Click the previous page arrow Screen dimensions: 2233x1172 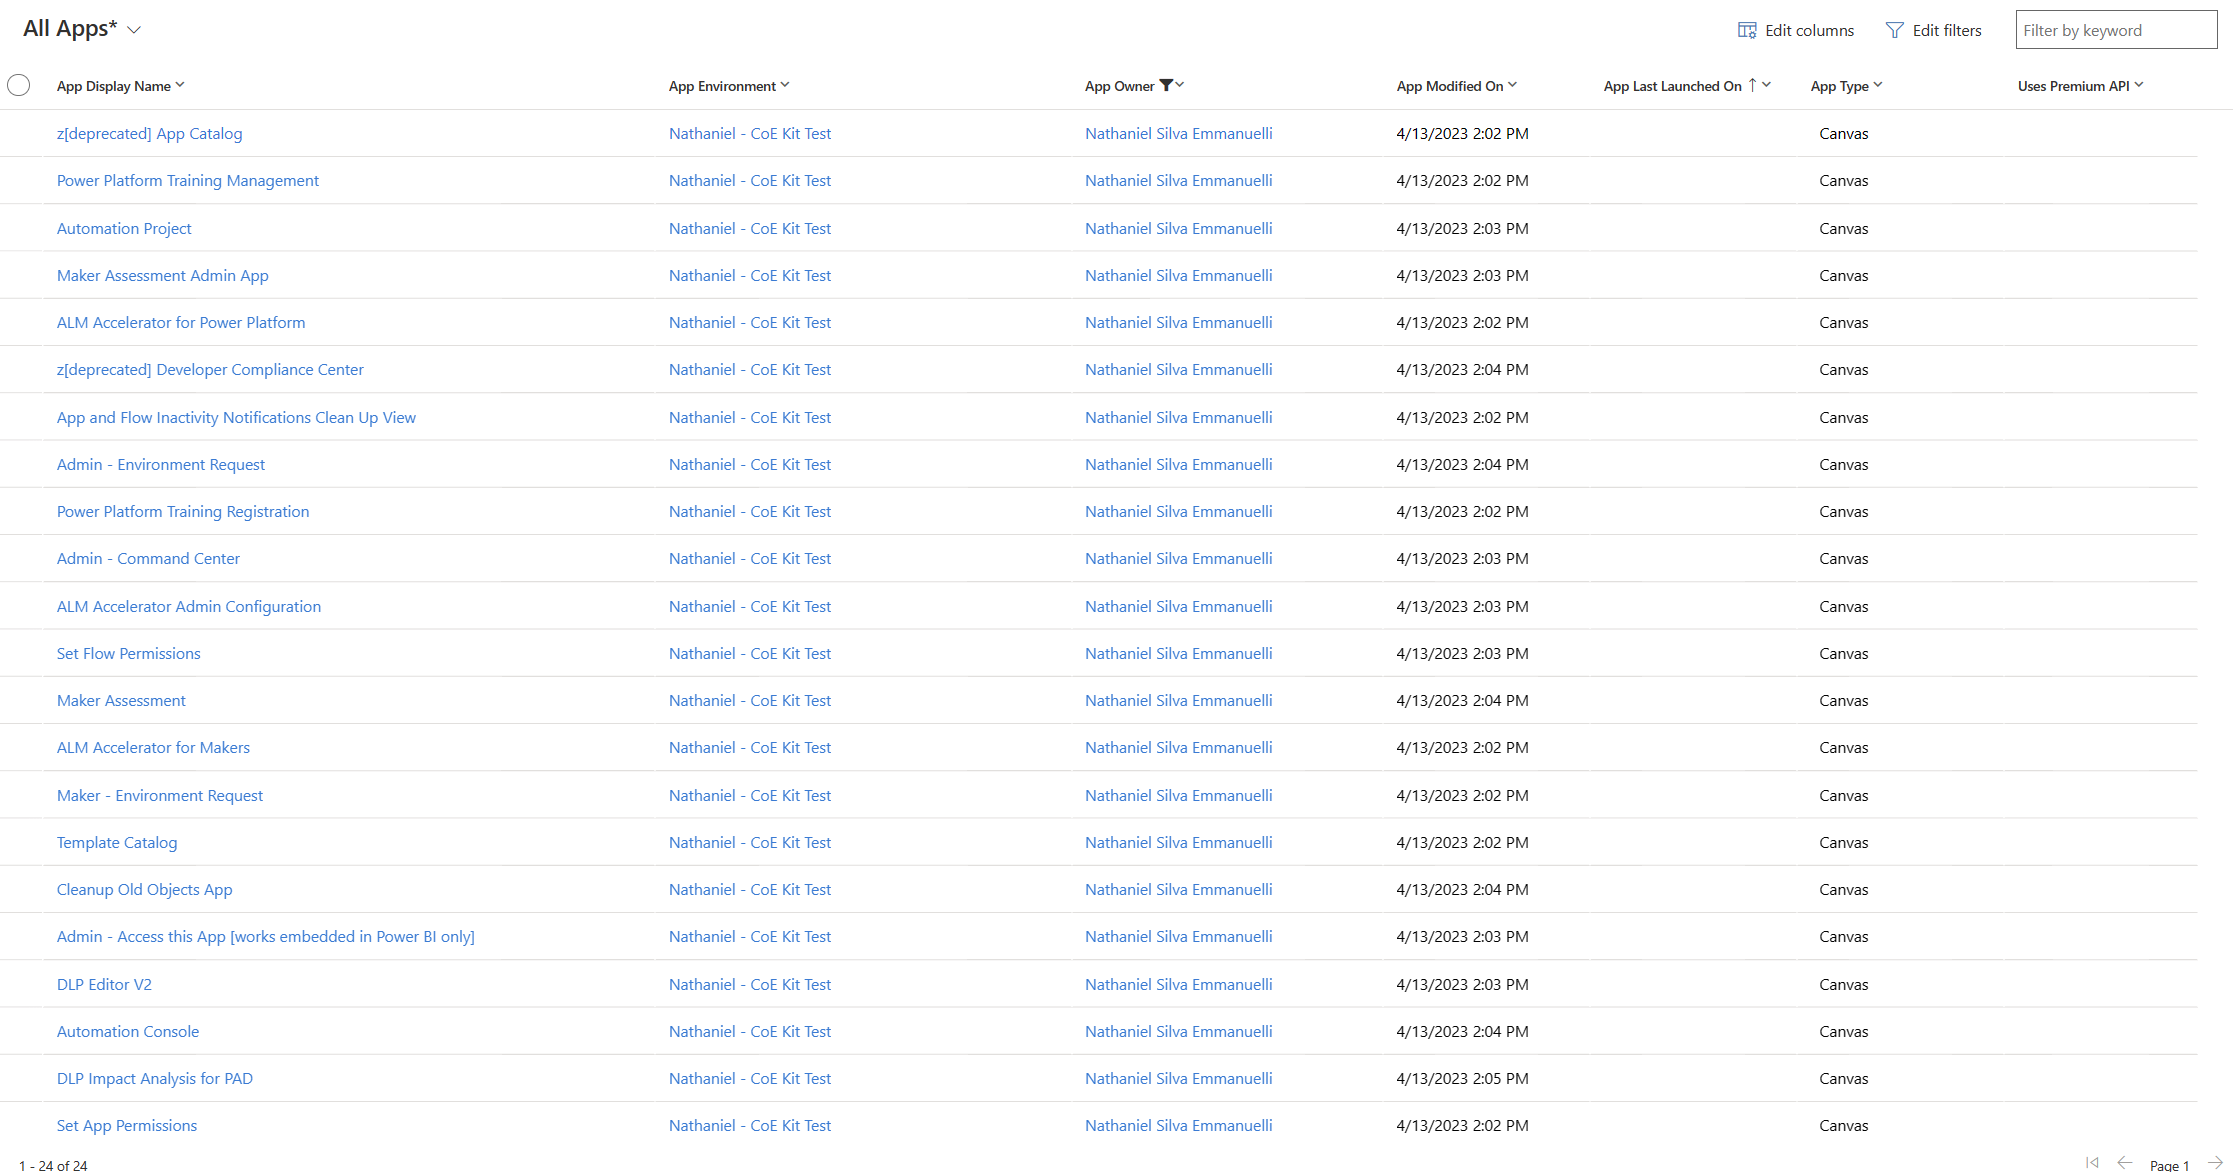click(2124, 1162)
